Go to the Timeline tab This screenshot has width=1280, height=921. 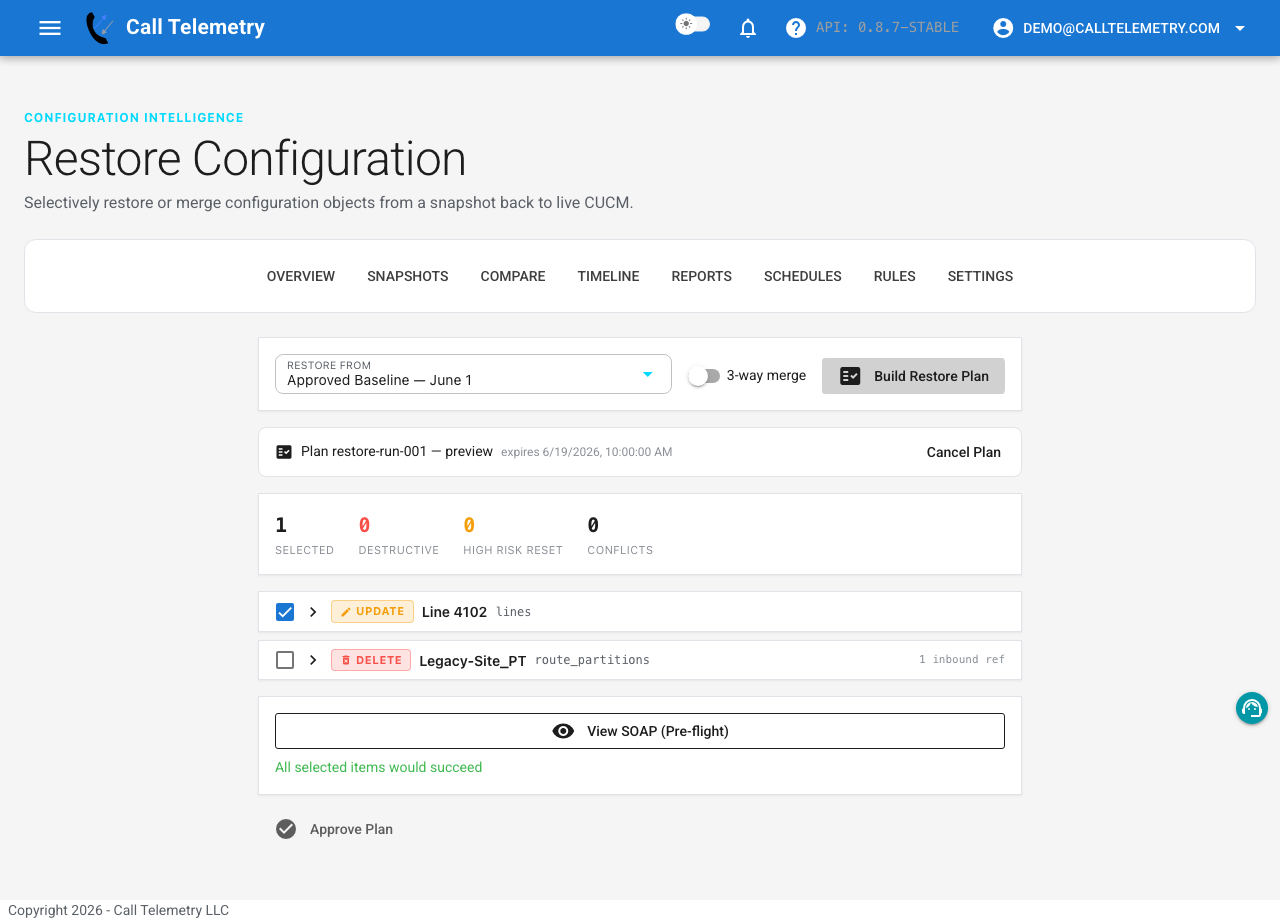[608, 276]
